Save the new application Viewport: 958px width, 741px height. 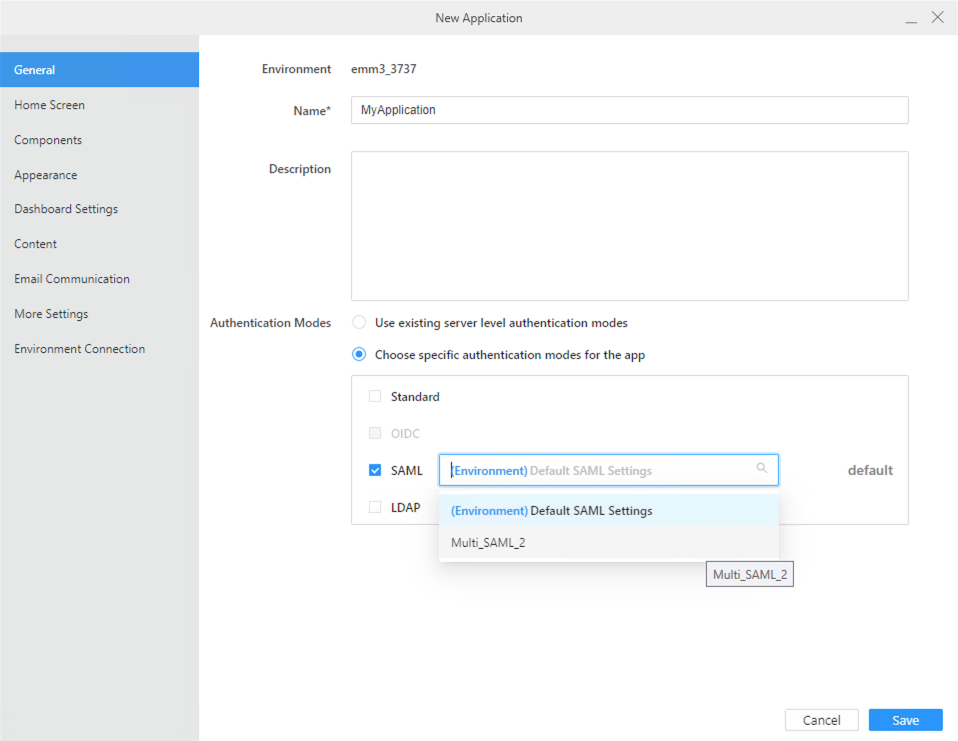[x=905, y=720]
